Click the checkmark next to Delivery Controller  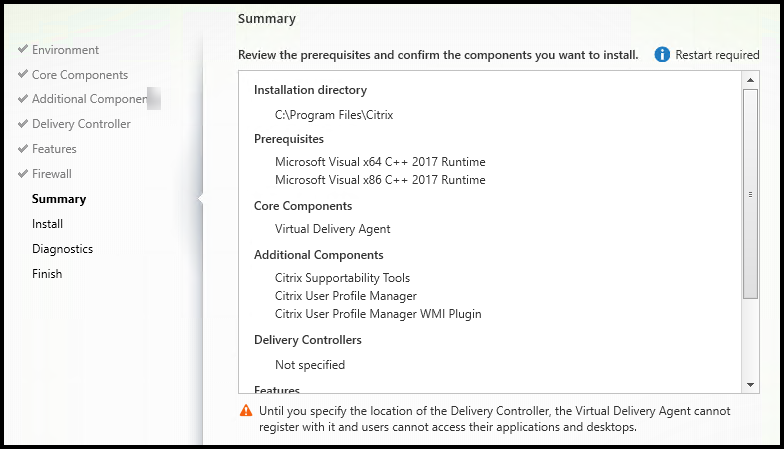pos(23,124)
